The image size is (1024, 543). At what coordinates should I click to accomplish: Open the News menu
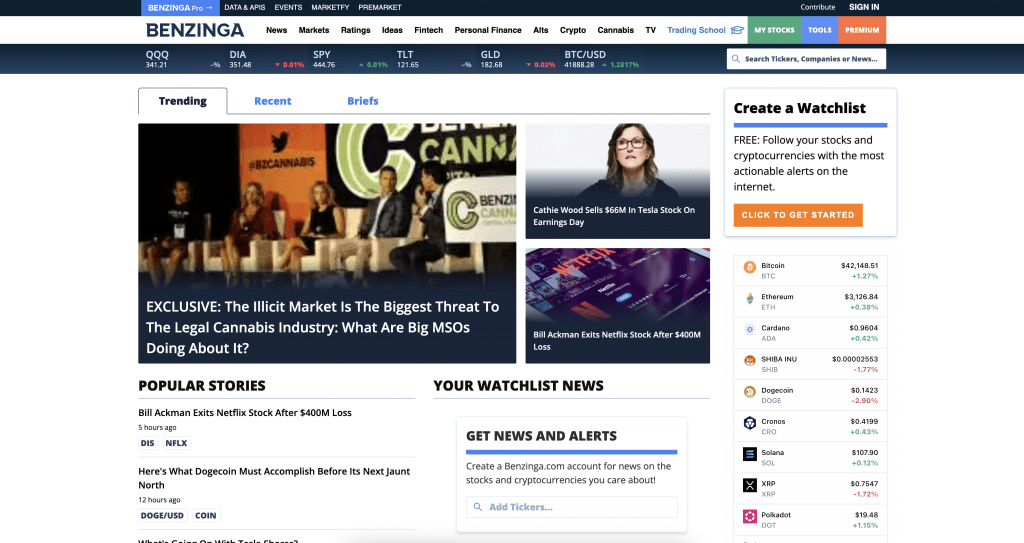click(x=276, y=30)
